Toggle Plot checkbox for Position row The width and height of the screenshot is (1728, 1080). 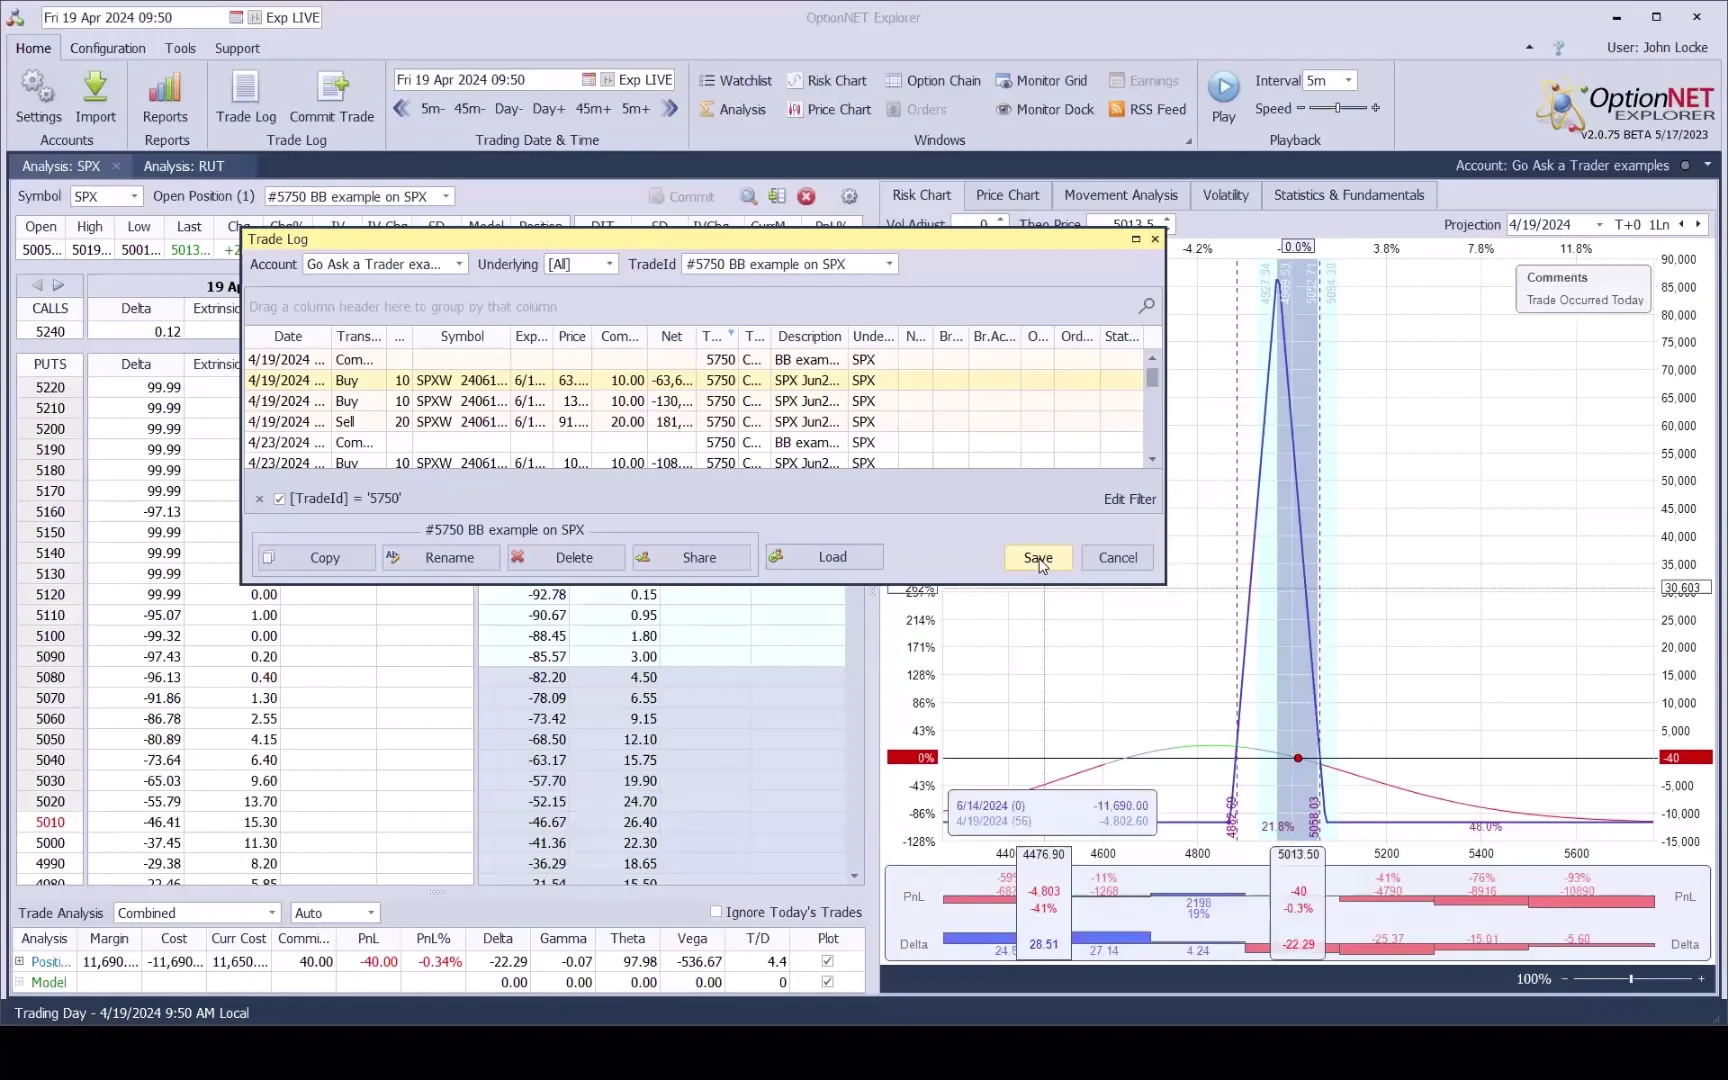(827, 961)
